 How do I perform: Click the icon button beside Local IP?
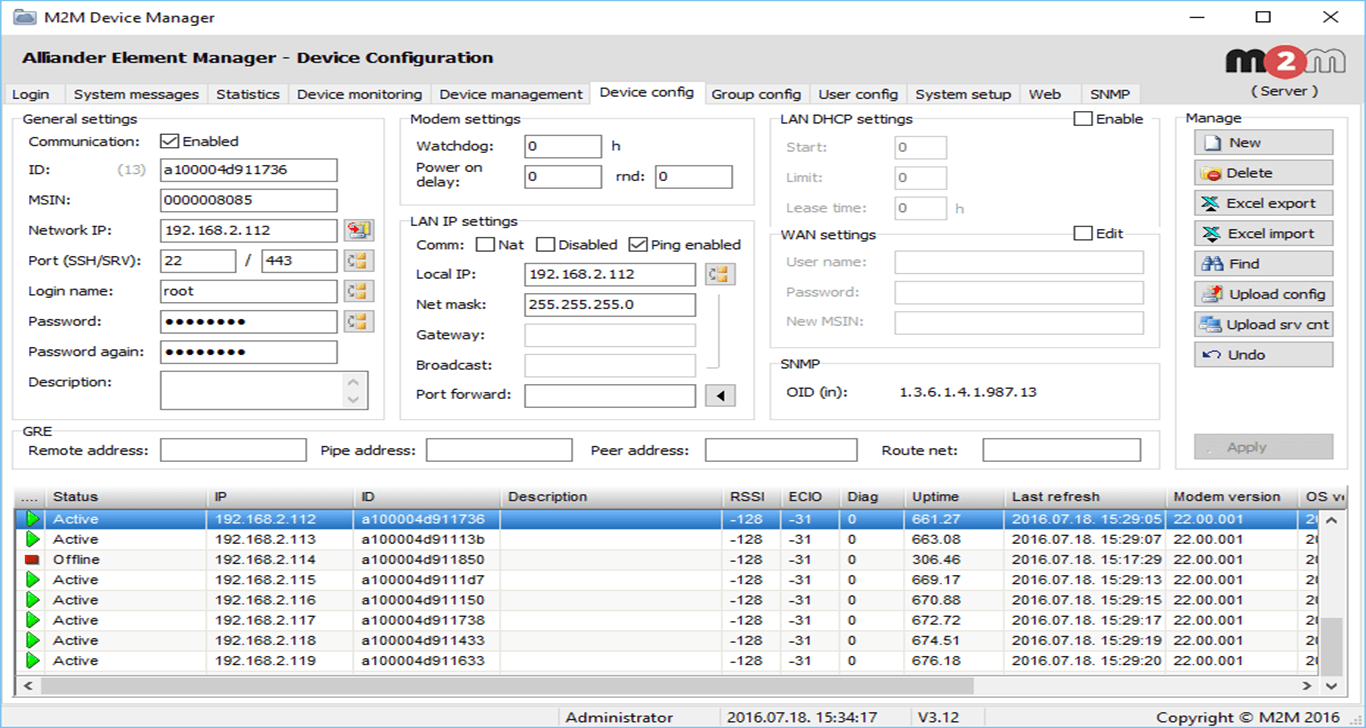point(720,274)
